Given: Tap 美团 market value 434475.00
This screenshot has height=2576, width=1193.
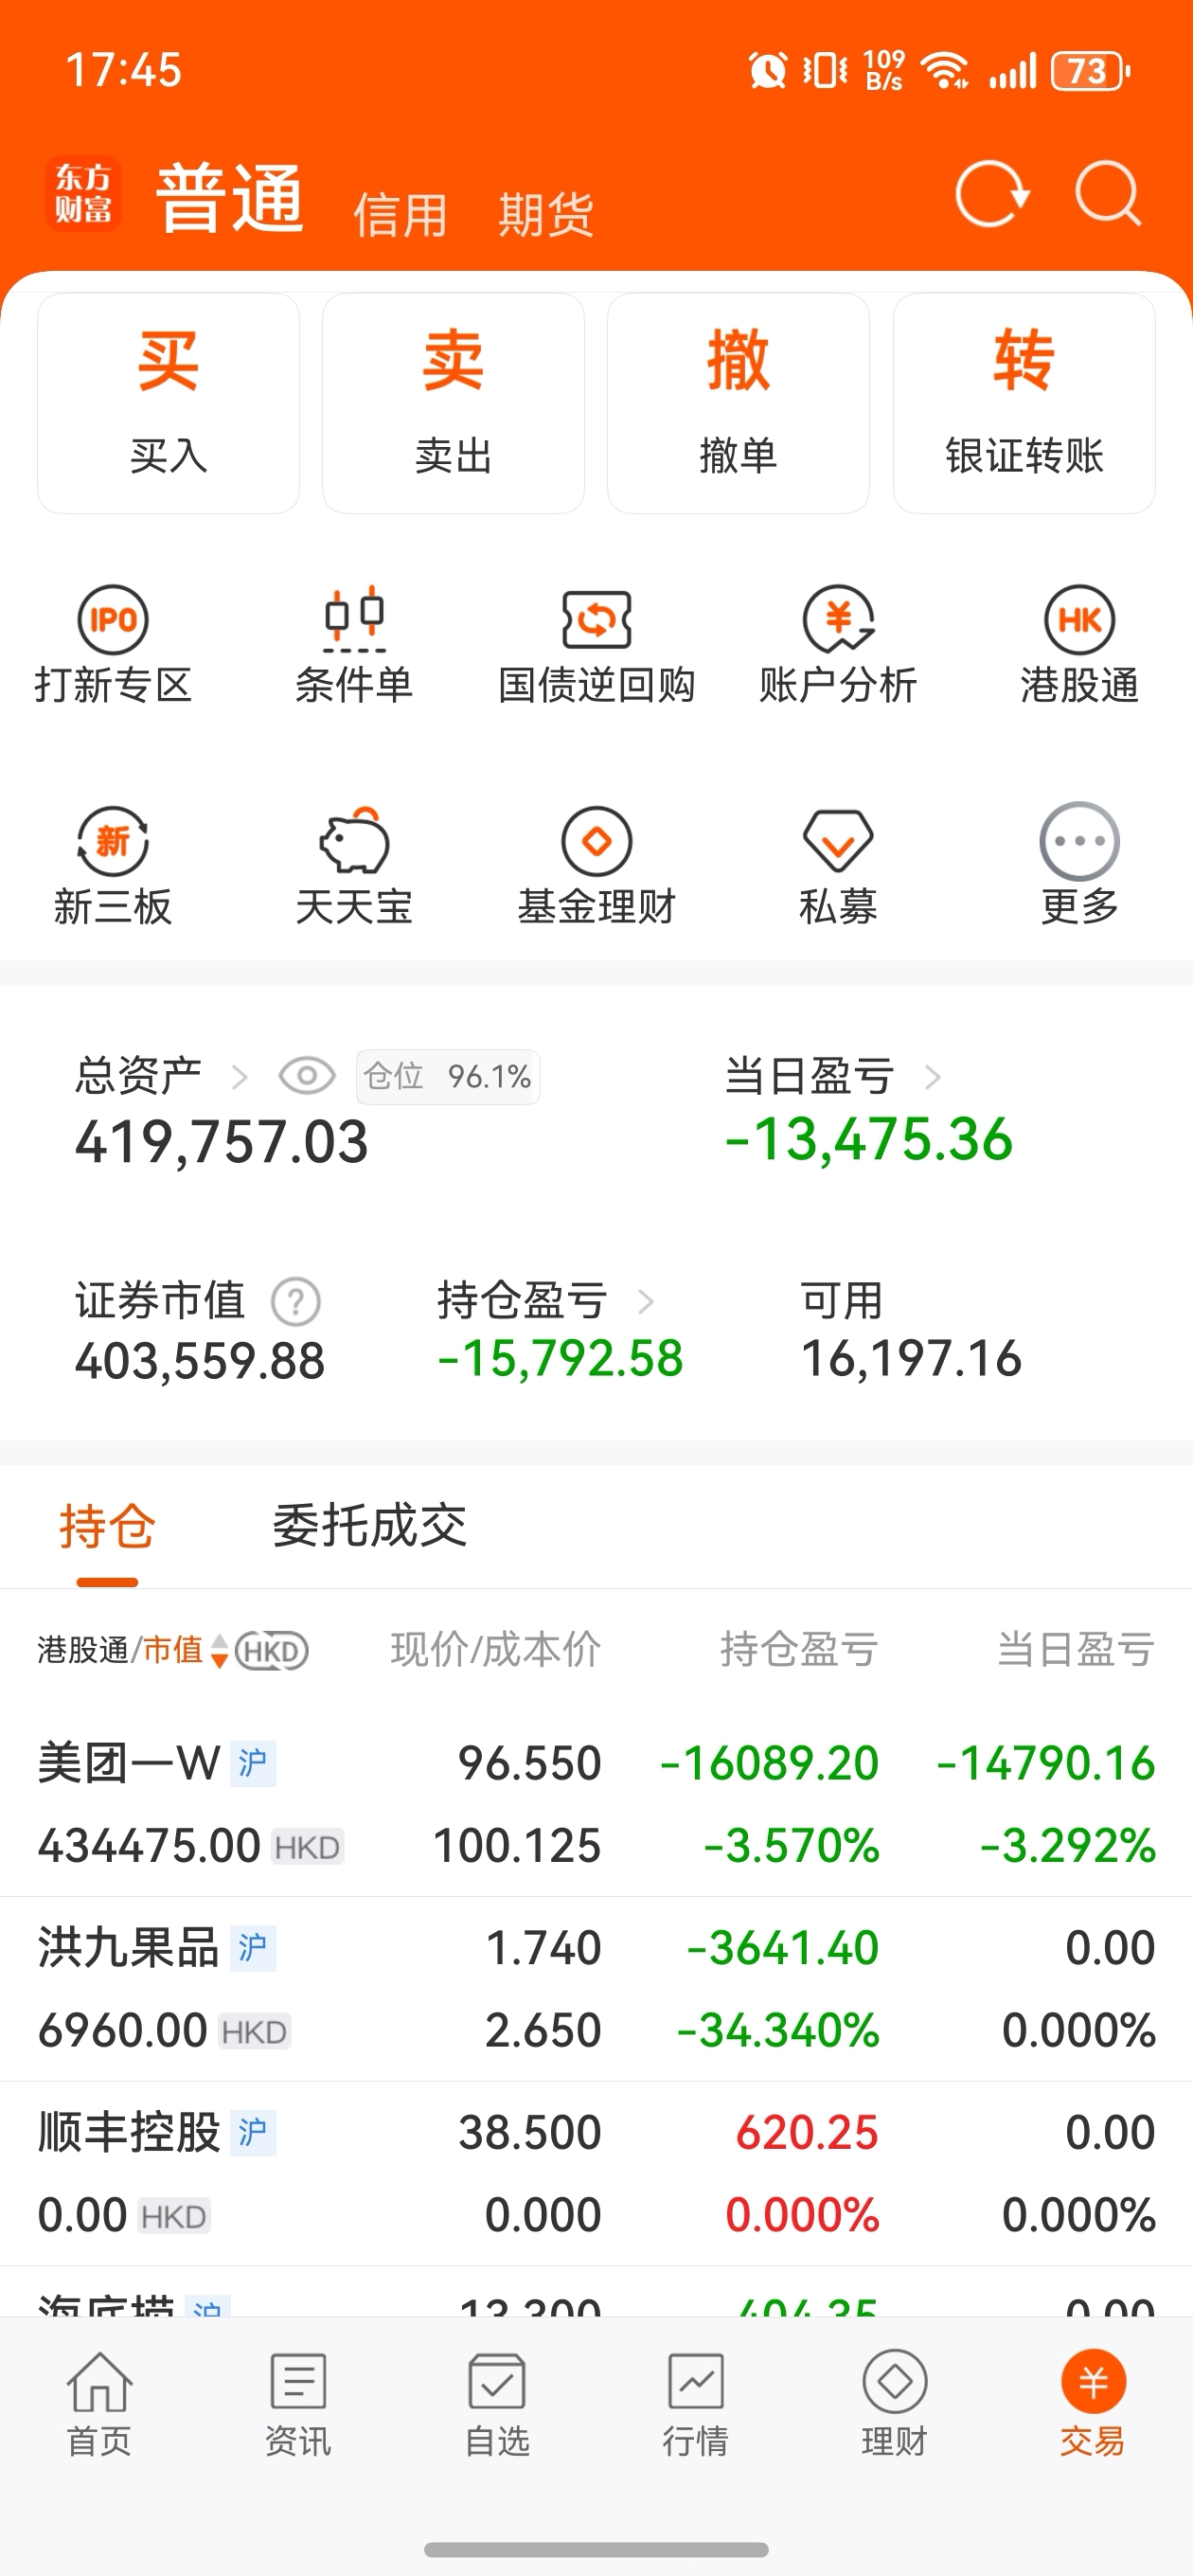Looking at the screenshot, I should [x=149, y=1846].
